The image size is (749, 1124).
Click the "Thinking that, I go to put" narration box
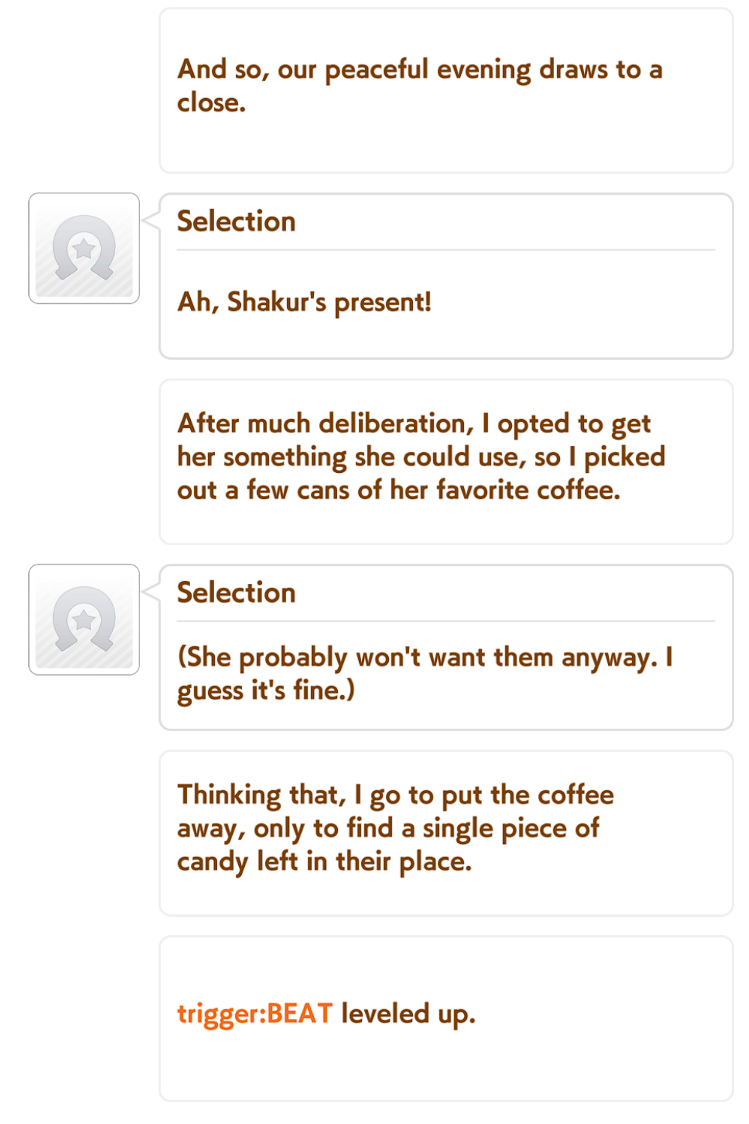(446, 833)
